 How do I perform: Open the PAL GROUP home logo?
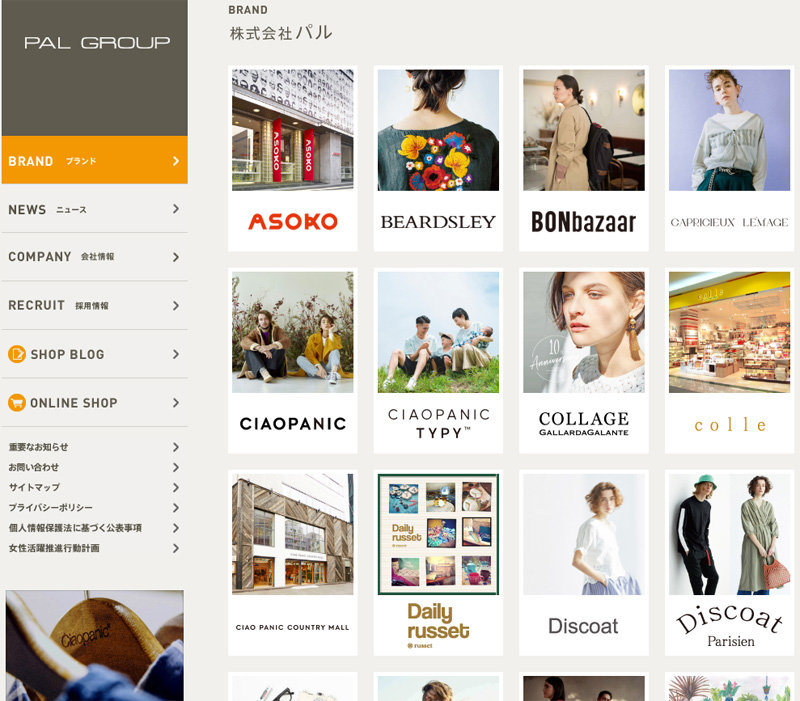97,43
